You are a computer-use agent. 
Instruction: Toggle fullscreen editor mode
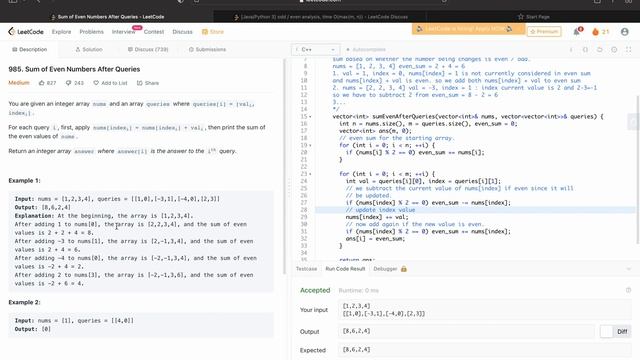pyautogui.click(x=629, y=49)
